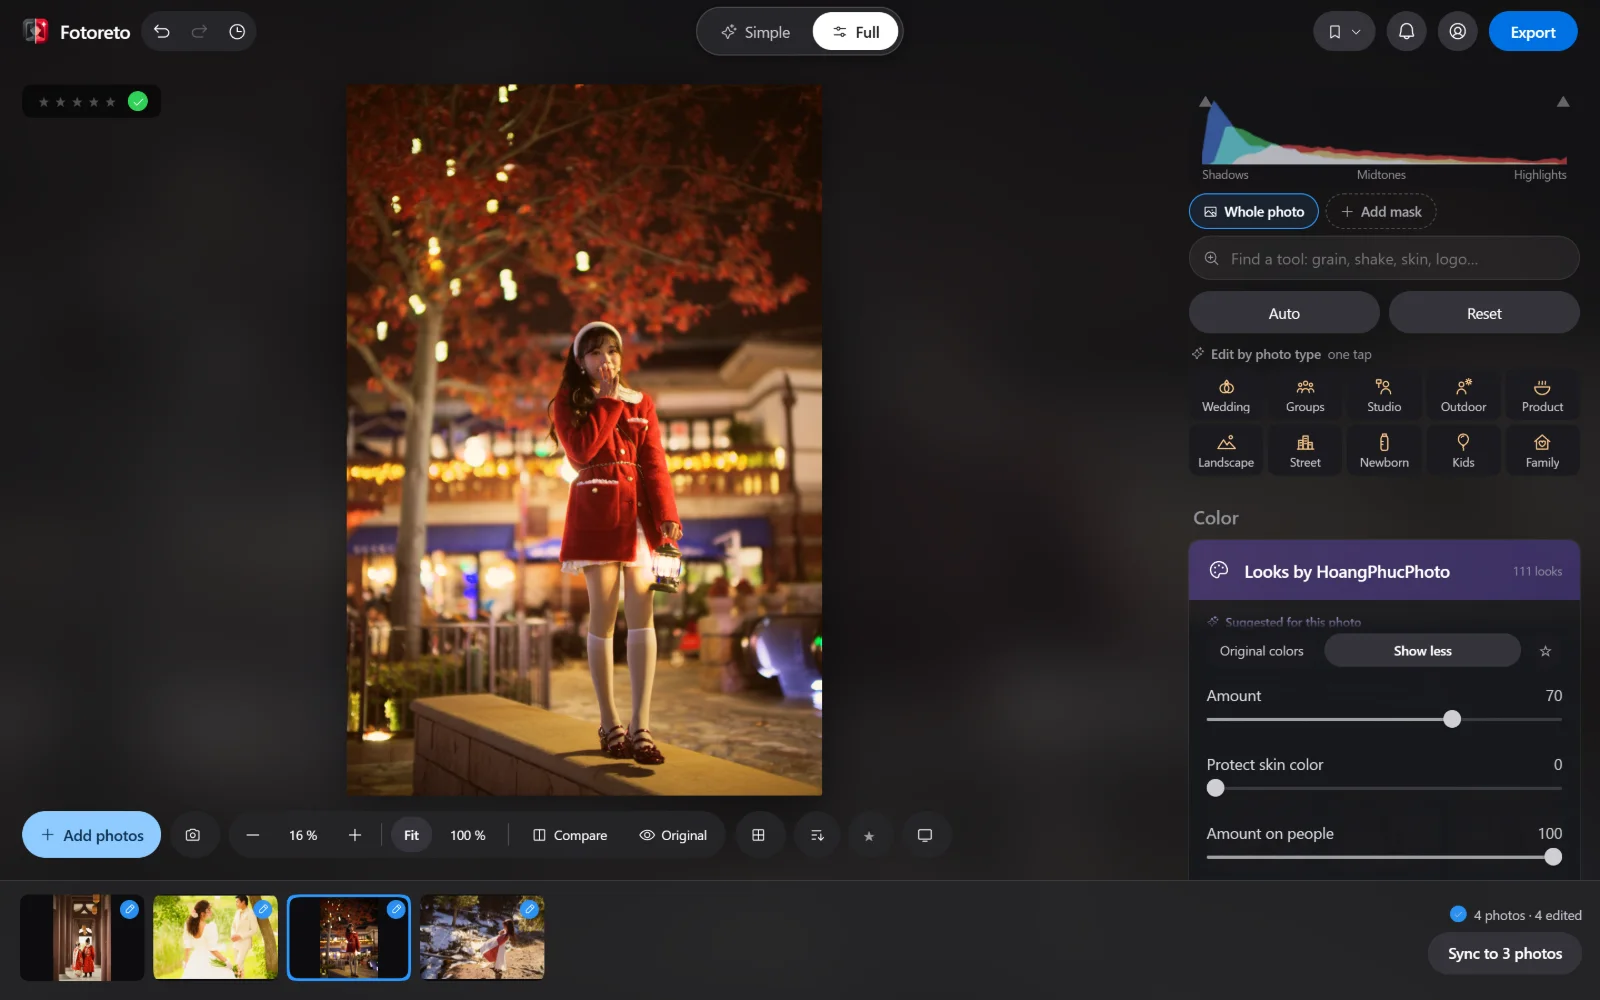Open the user account icon
Screen dimensions: 1600x1000
tap(1458, 32)
